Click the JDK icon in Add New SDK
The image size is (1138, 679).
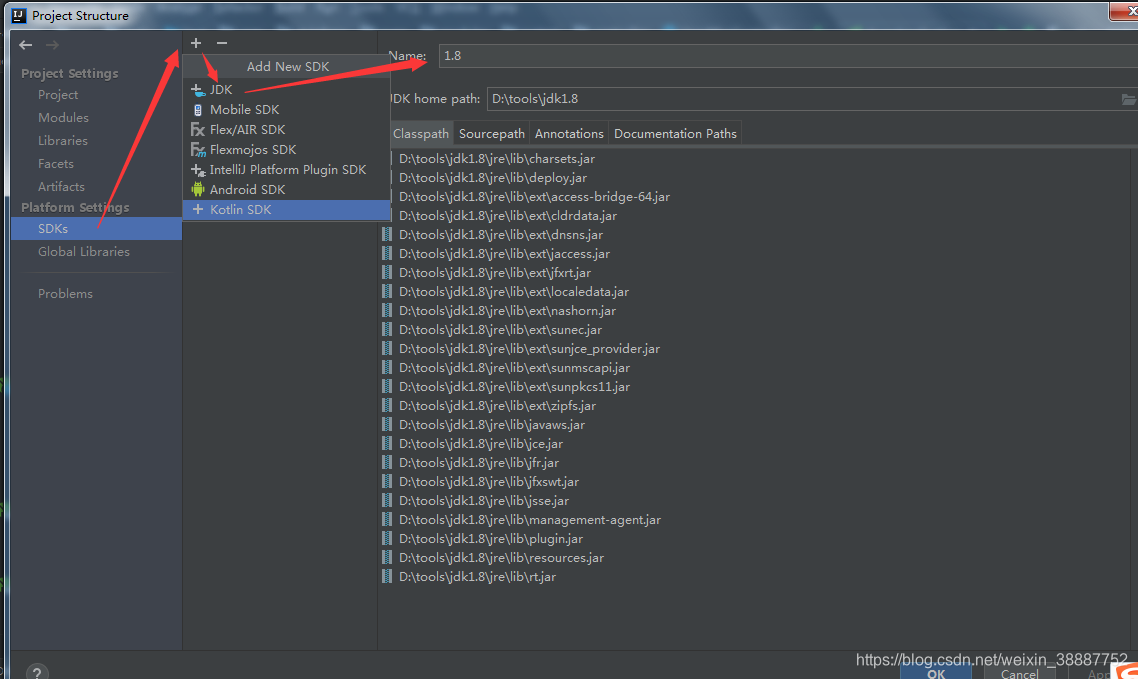point(197,90)
